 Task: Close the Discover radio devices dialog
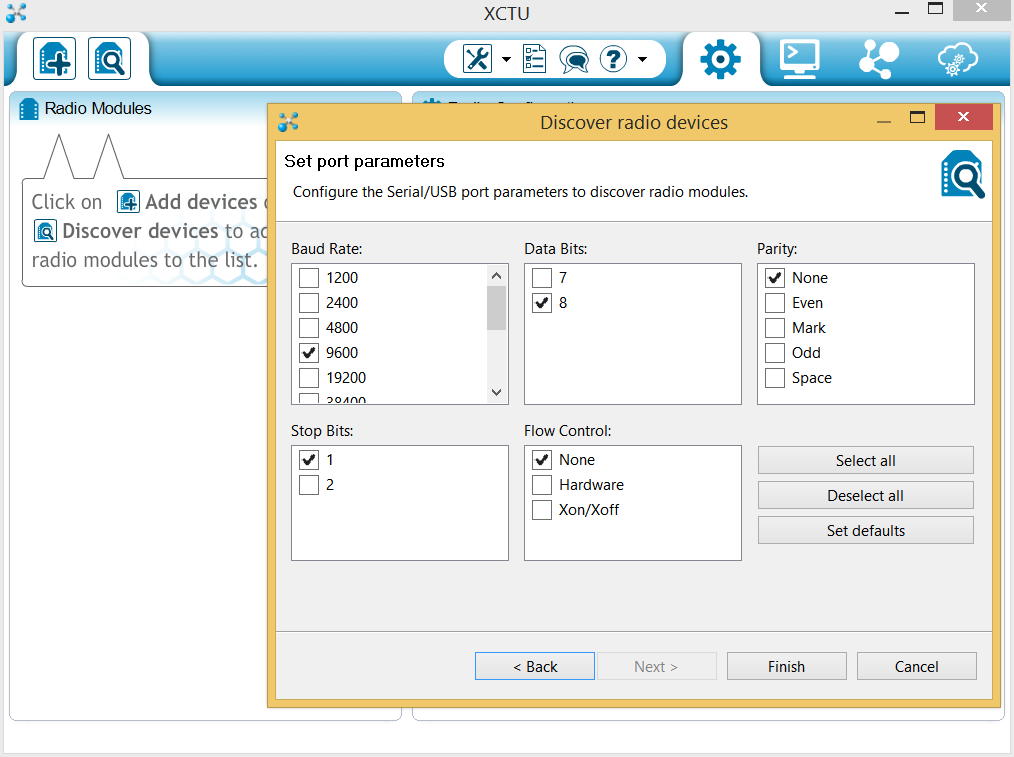(x=964, y=117)
